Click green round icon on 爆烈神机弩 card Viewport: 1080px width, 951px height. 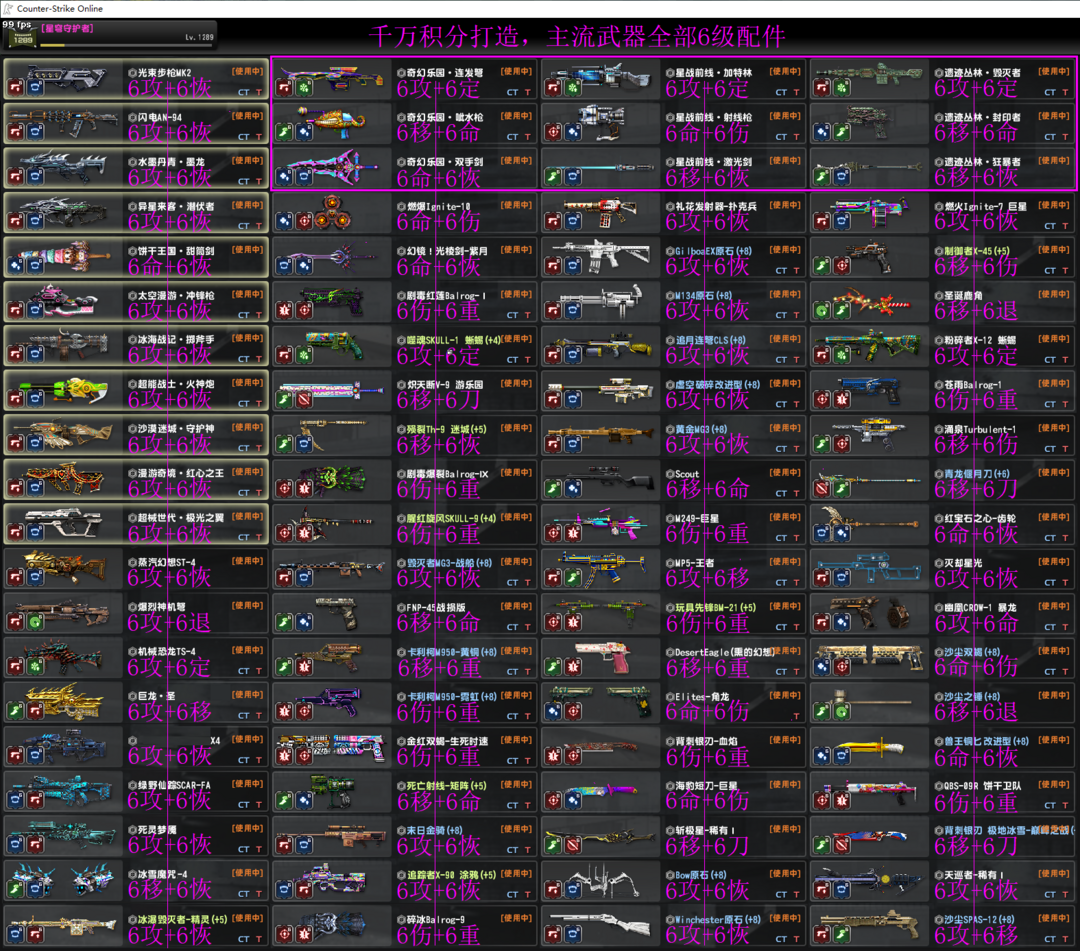36,623
